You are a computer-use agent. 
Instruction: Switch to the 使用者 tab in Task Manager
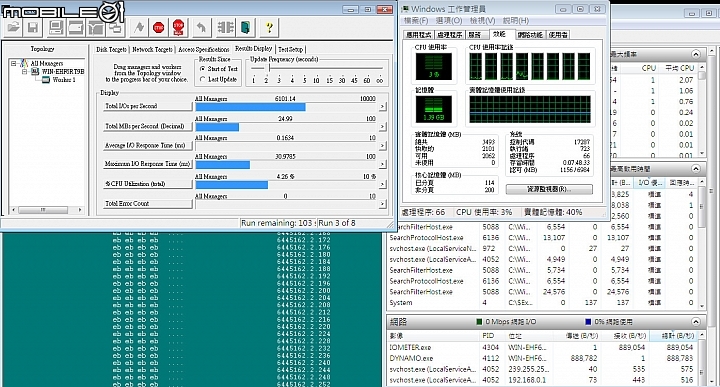coord(558,35)
